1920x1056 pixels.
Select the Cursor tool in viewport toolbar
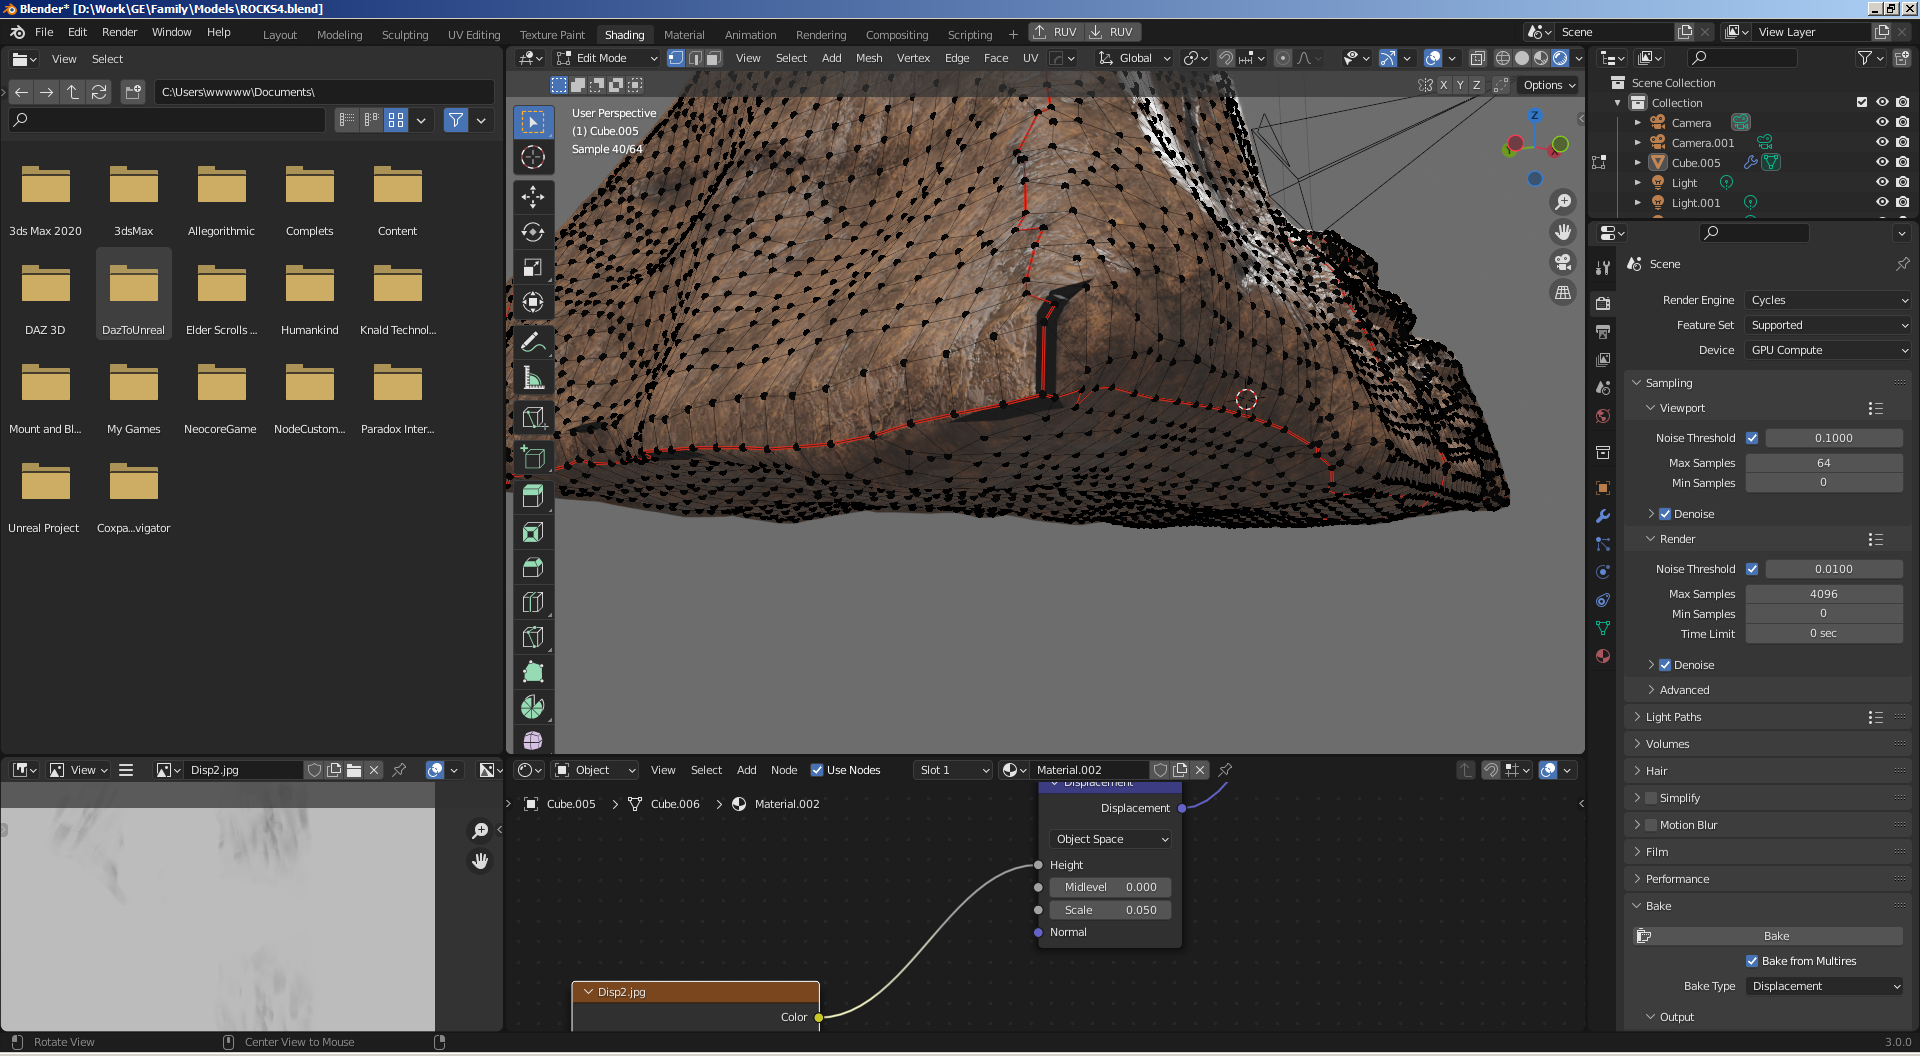[533, 157]
